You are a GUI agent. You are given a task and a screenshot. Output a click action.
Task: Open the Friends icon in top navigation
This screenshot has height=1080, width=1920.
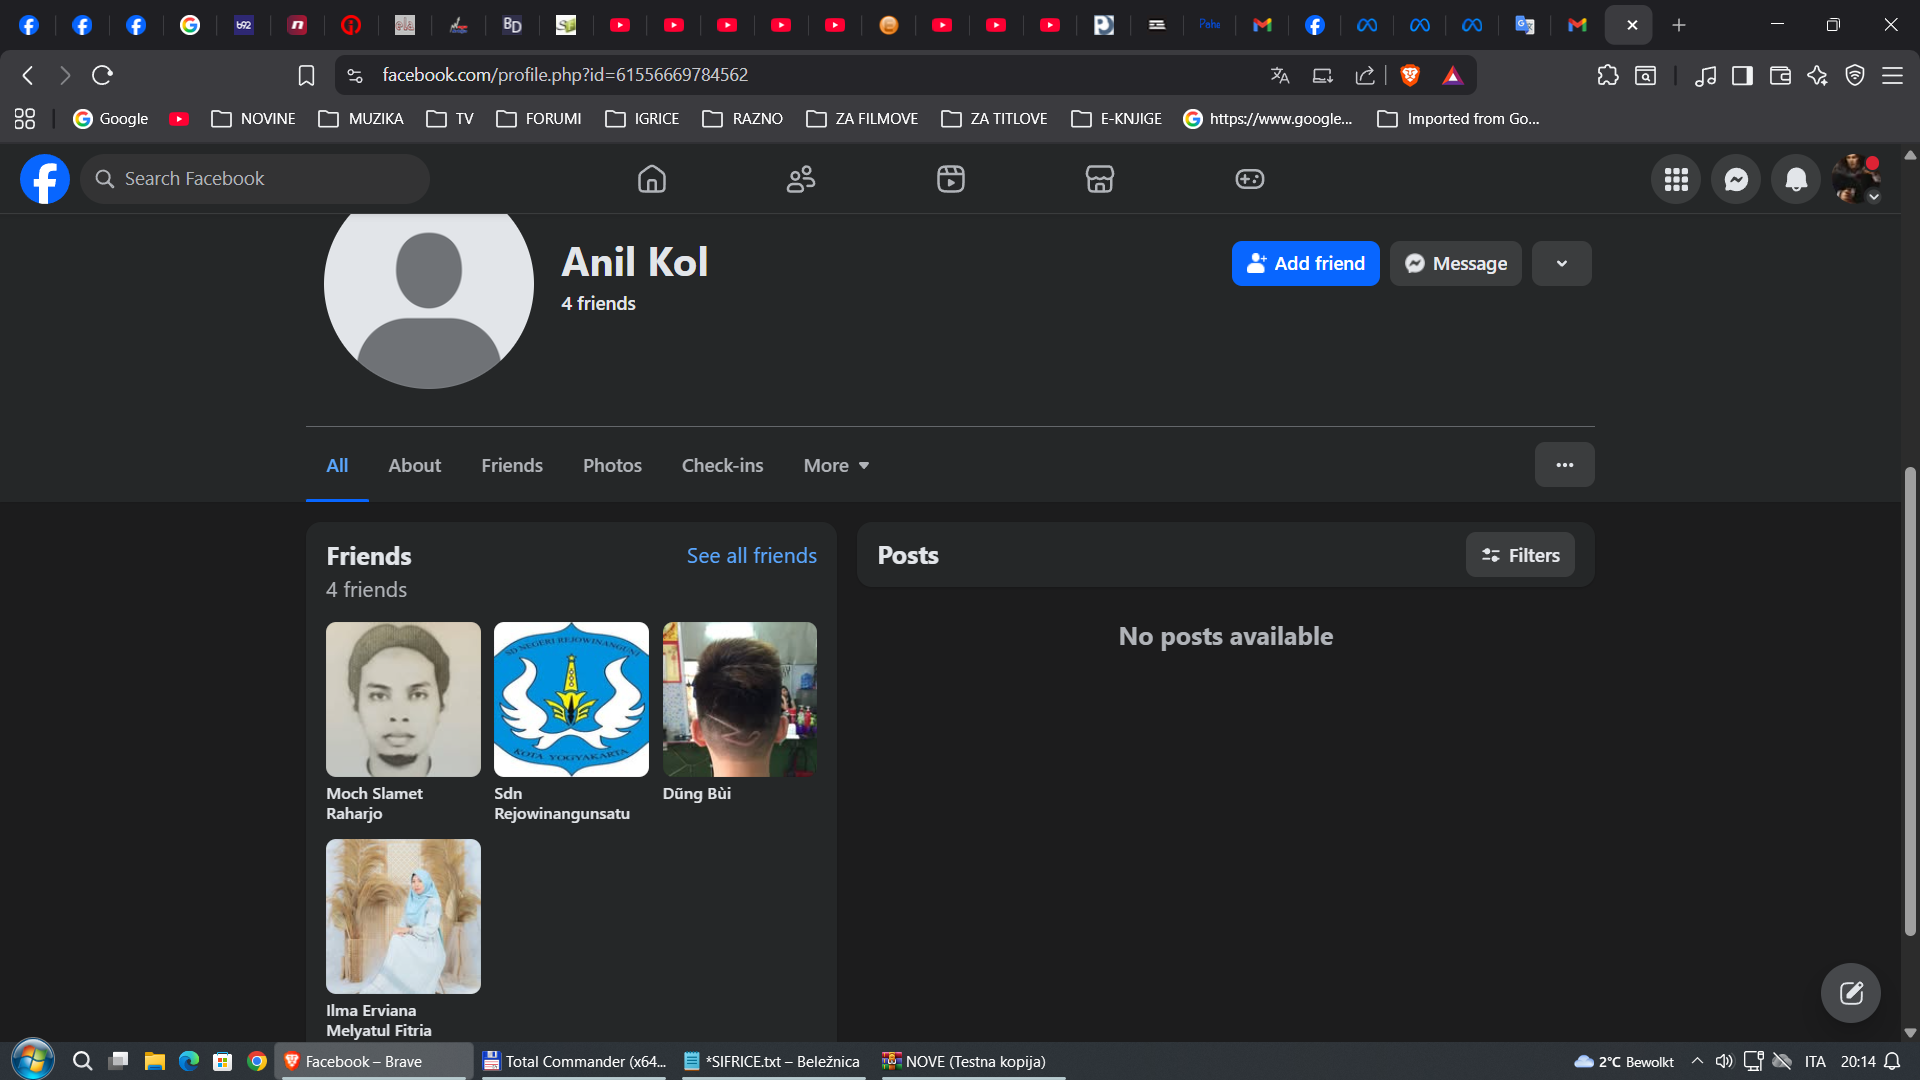[801, 179]
